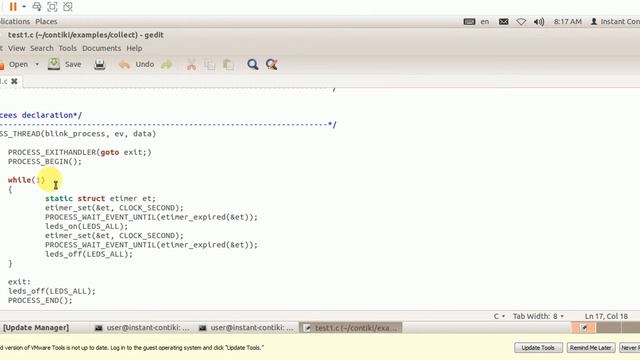
Task: Click the 'exit:' label line
Action: click(19, 282)
